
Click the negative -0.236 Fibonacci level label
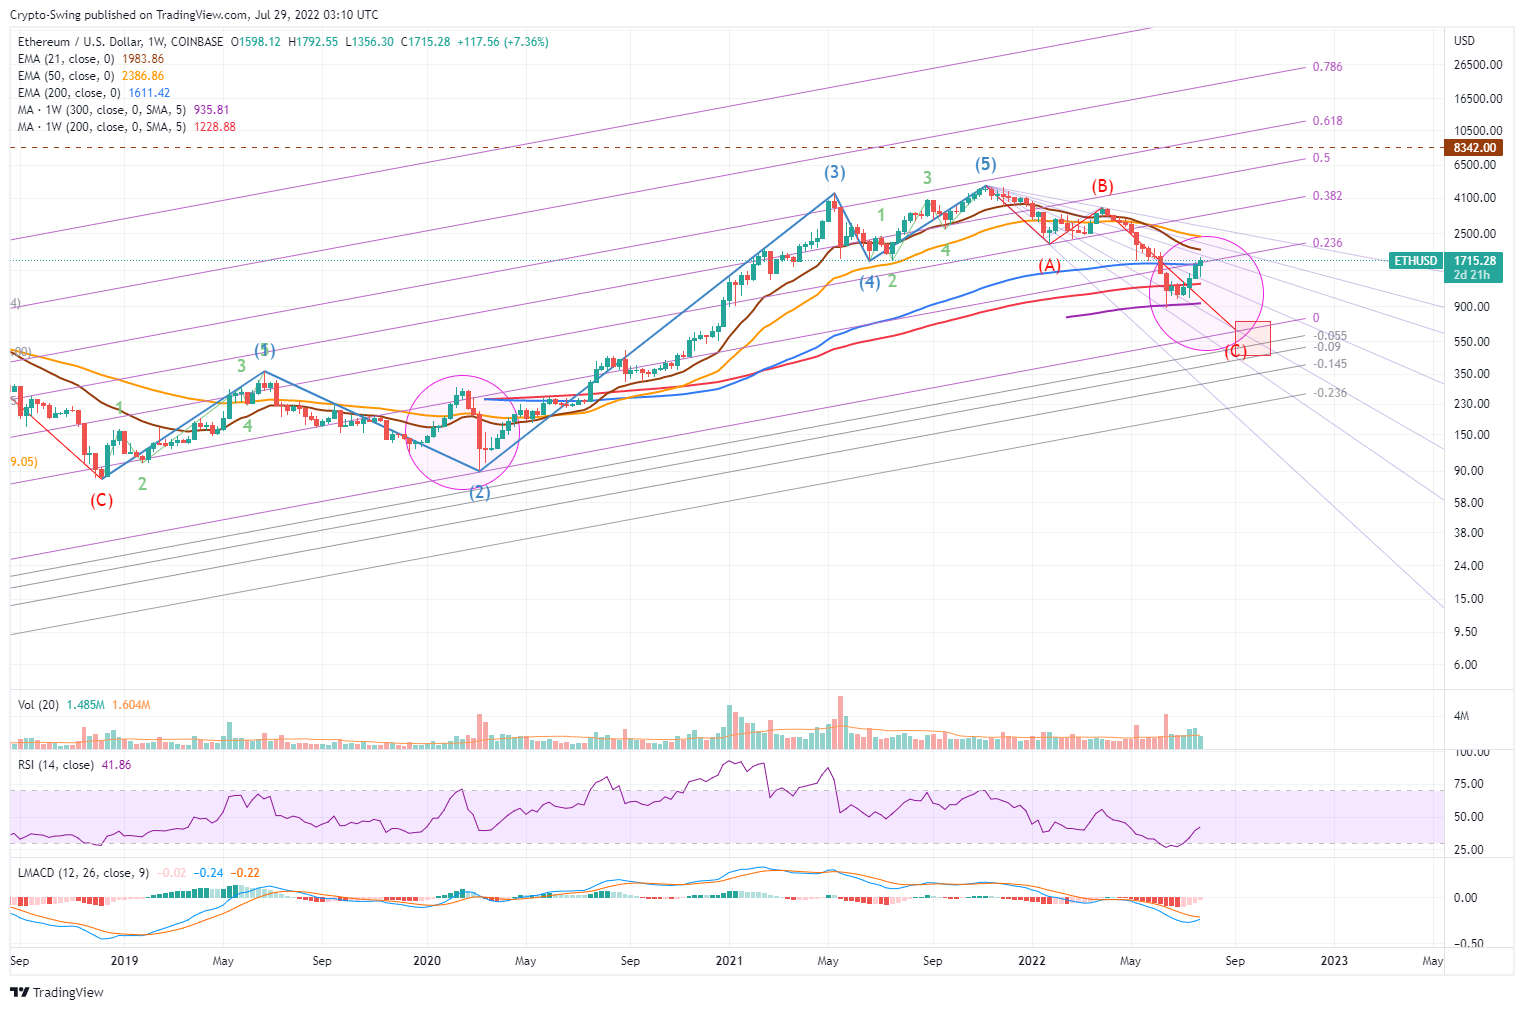click(1331, 393)
